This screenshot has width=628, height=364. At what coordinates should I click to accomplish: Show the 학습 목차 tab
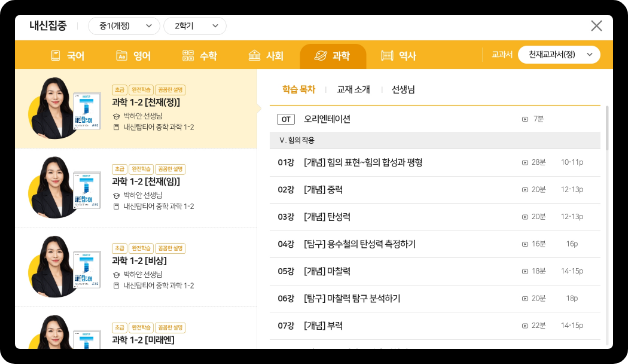click(x=298, y=89)
